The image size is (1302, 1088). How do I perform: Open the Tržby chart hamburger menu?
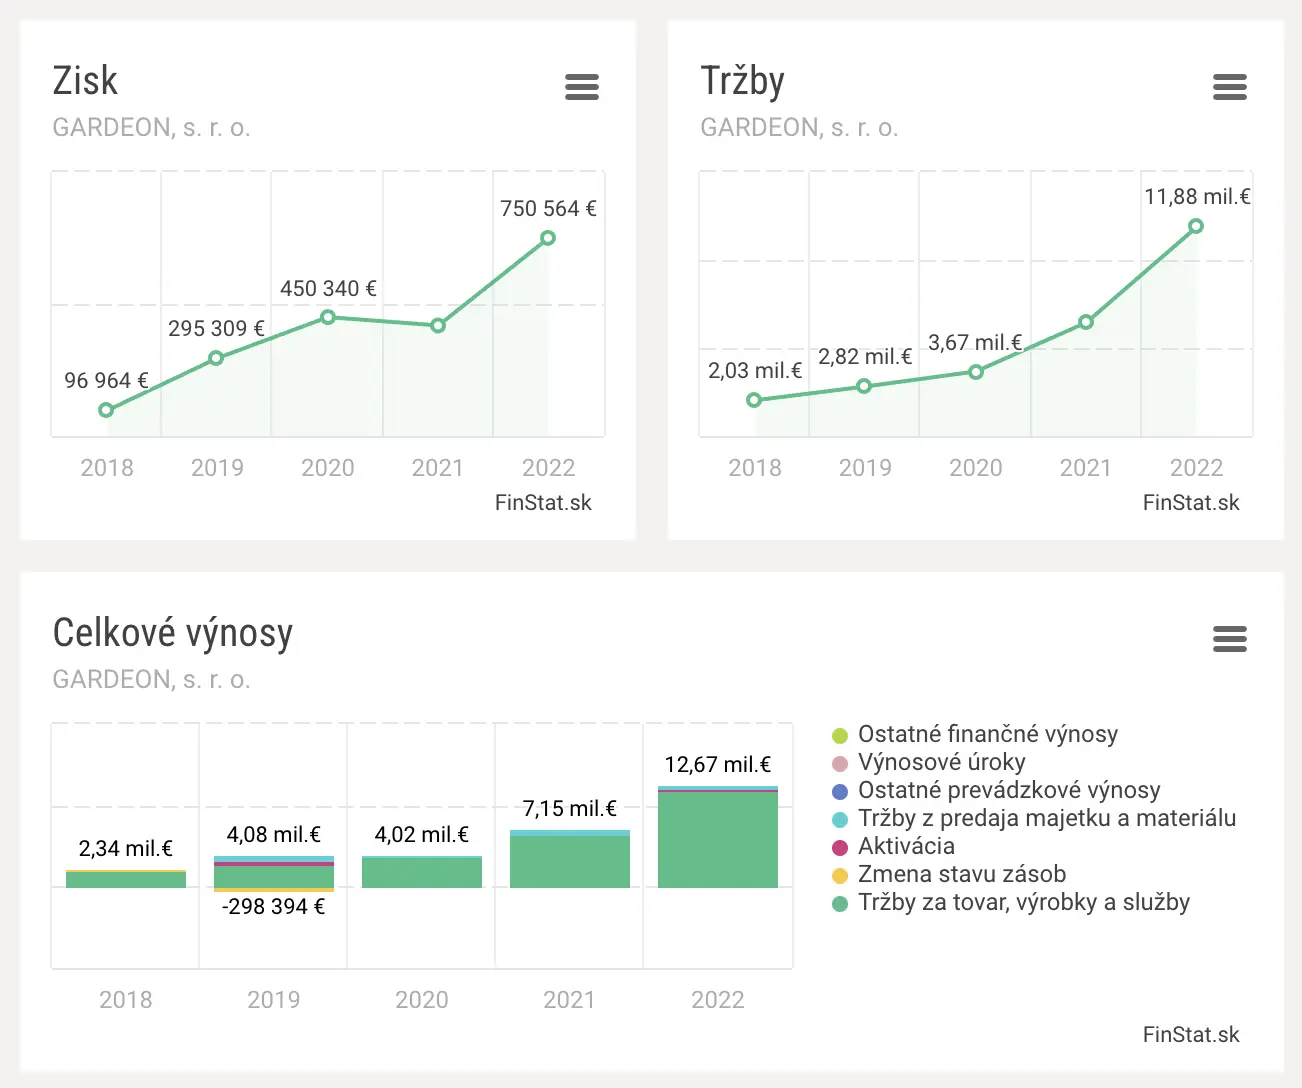pyautogui.click(x=1229, y=87)
